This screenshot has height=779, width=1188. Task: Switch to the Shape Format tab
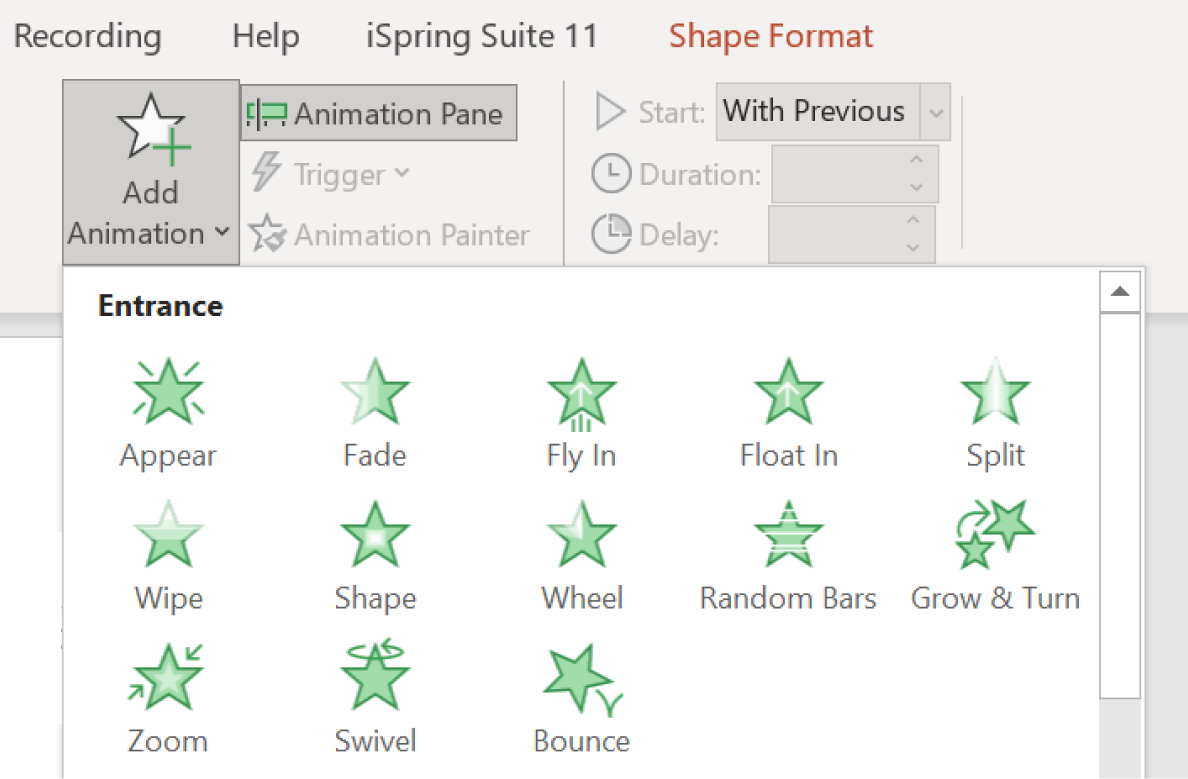click(770, 35)
